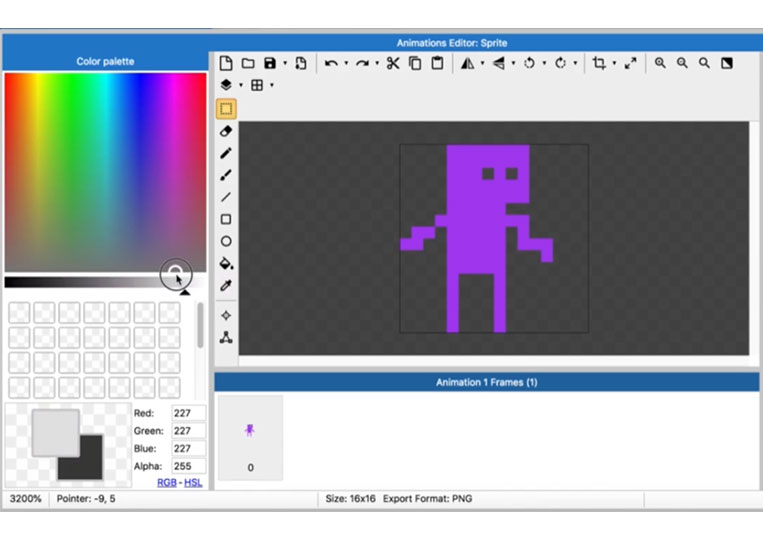This screenshot has width=763, height=541.
Task: Undo the last action
Action: click(331, 63)
